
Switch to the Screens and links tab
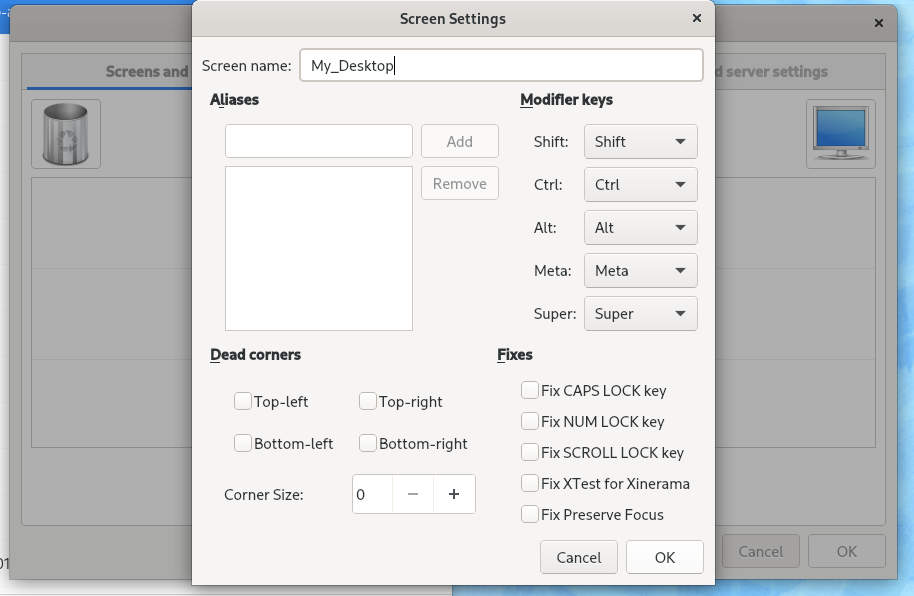(x=147, y=71)
